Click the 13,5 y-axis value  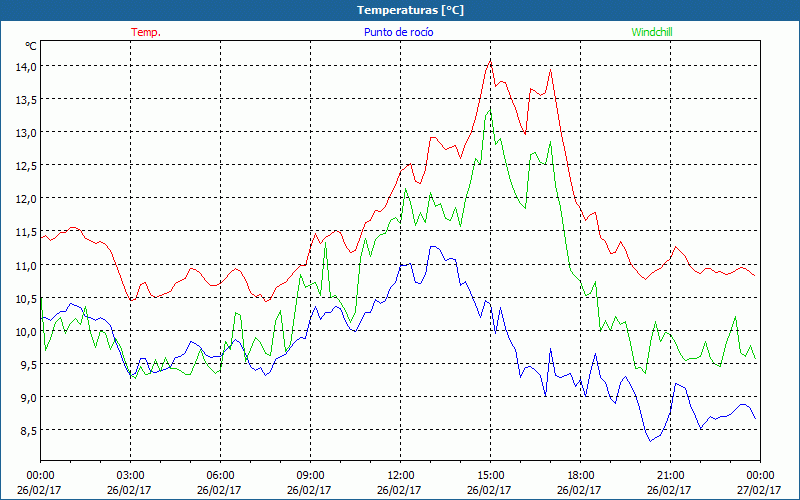26,99
